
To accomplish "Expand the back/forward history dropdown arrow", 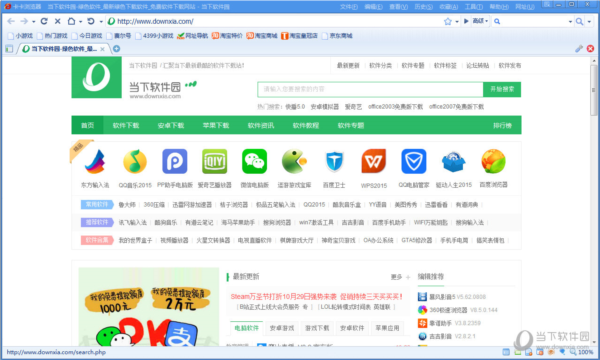I will point(34,22).
